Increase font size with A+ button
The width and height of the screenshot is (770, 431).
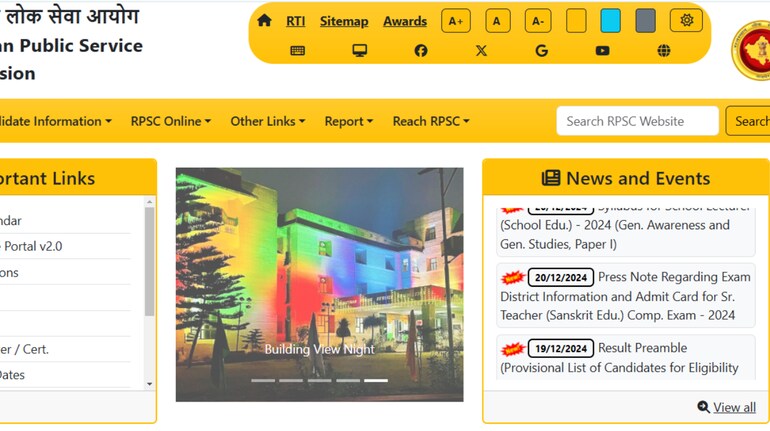click(455, 21)
